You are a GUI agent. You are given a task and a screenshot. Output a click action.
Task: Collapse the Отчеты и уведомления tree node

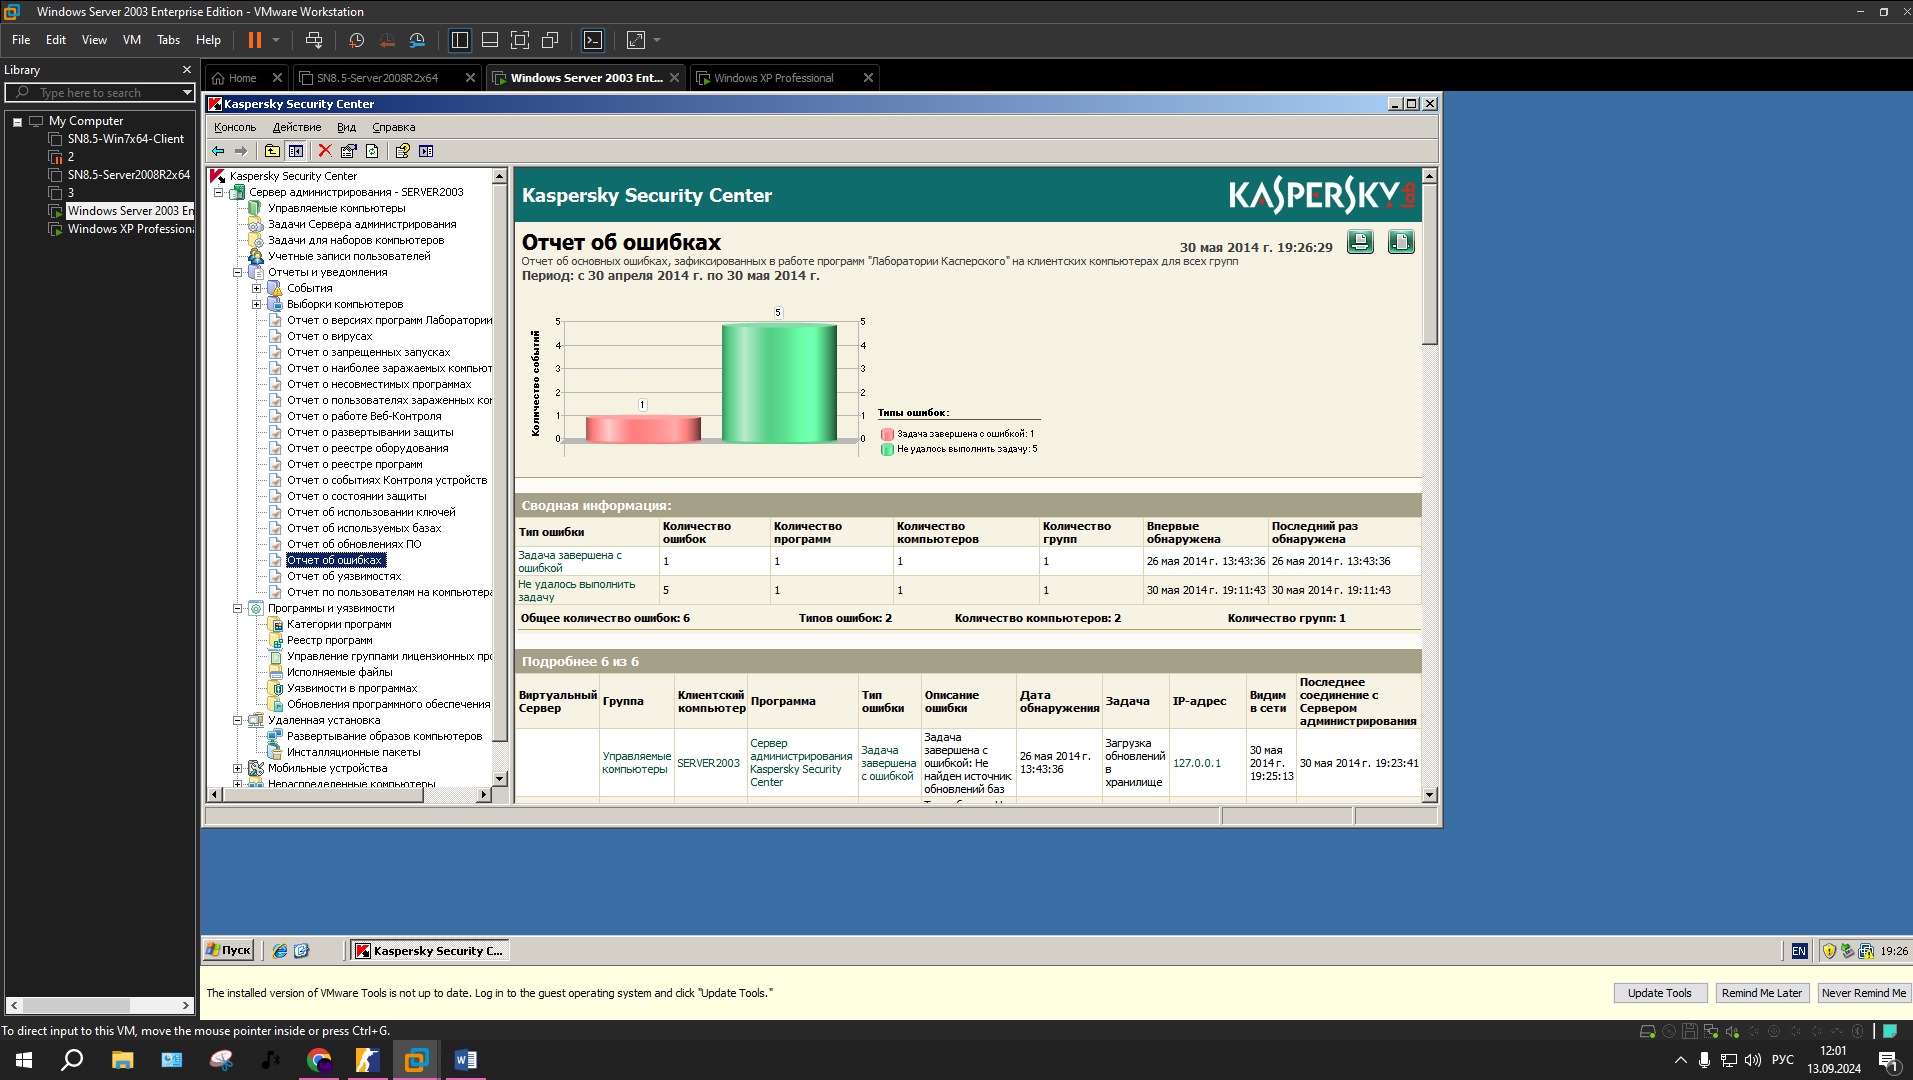pos(237,272)
